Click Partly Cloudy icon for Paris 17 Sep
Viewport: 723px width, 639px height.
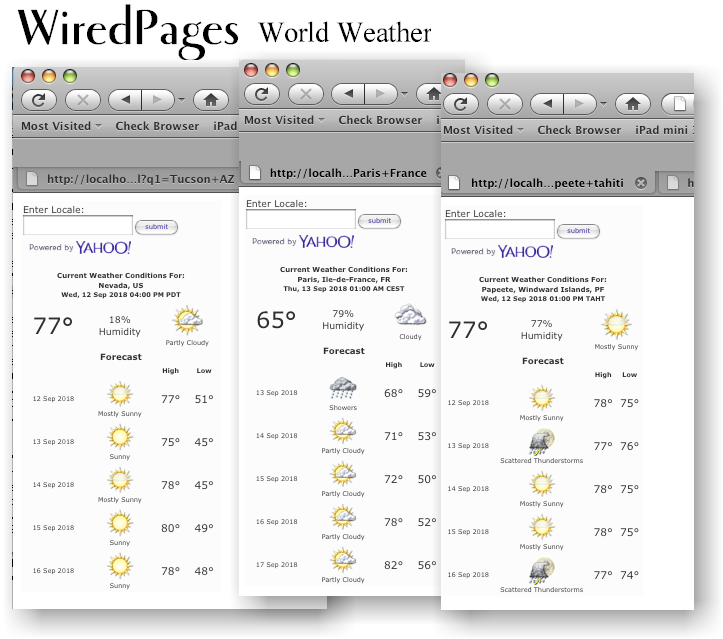(343, 560)
